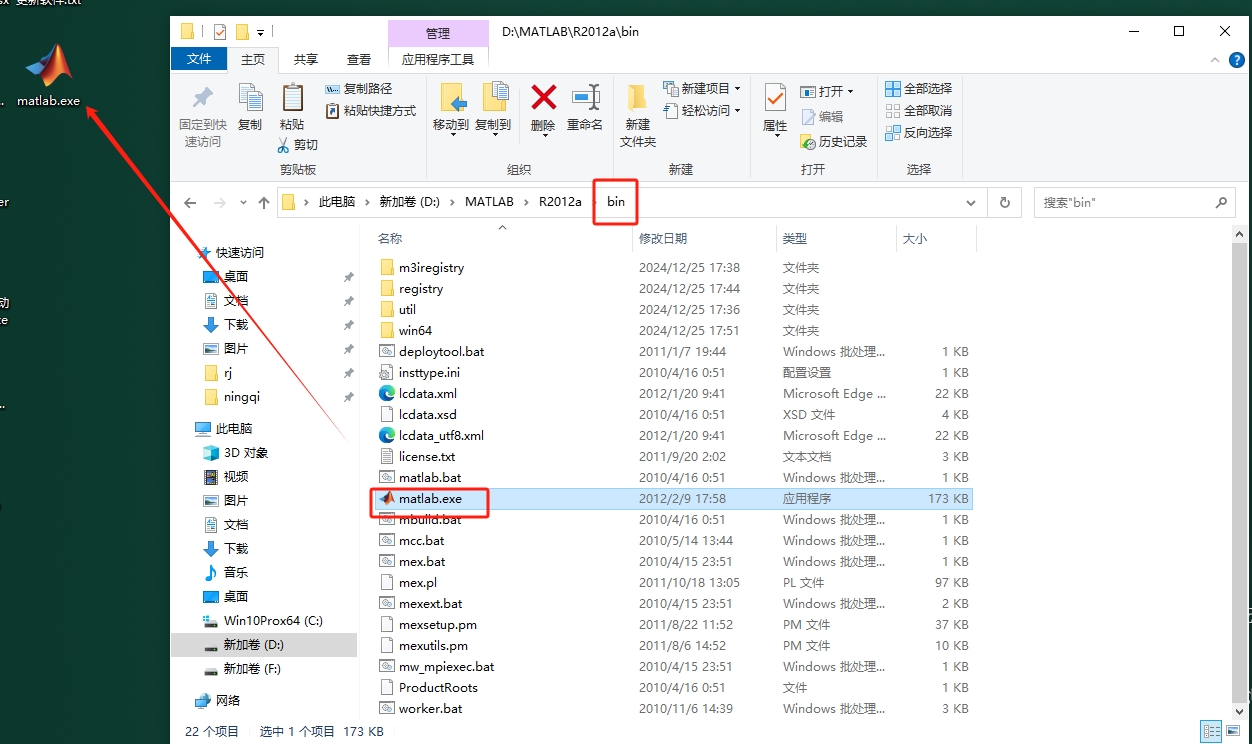
Task: Open address bar history dropdown
Action: pos(970,203)
